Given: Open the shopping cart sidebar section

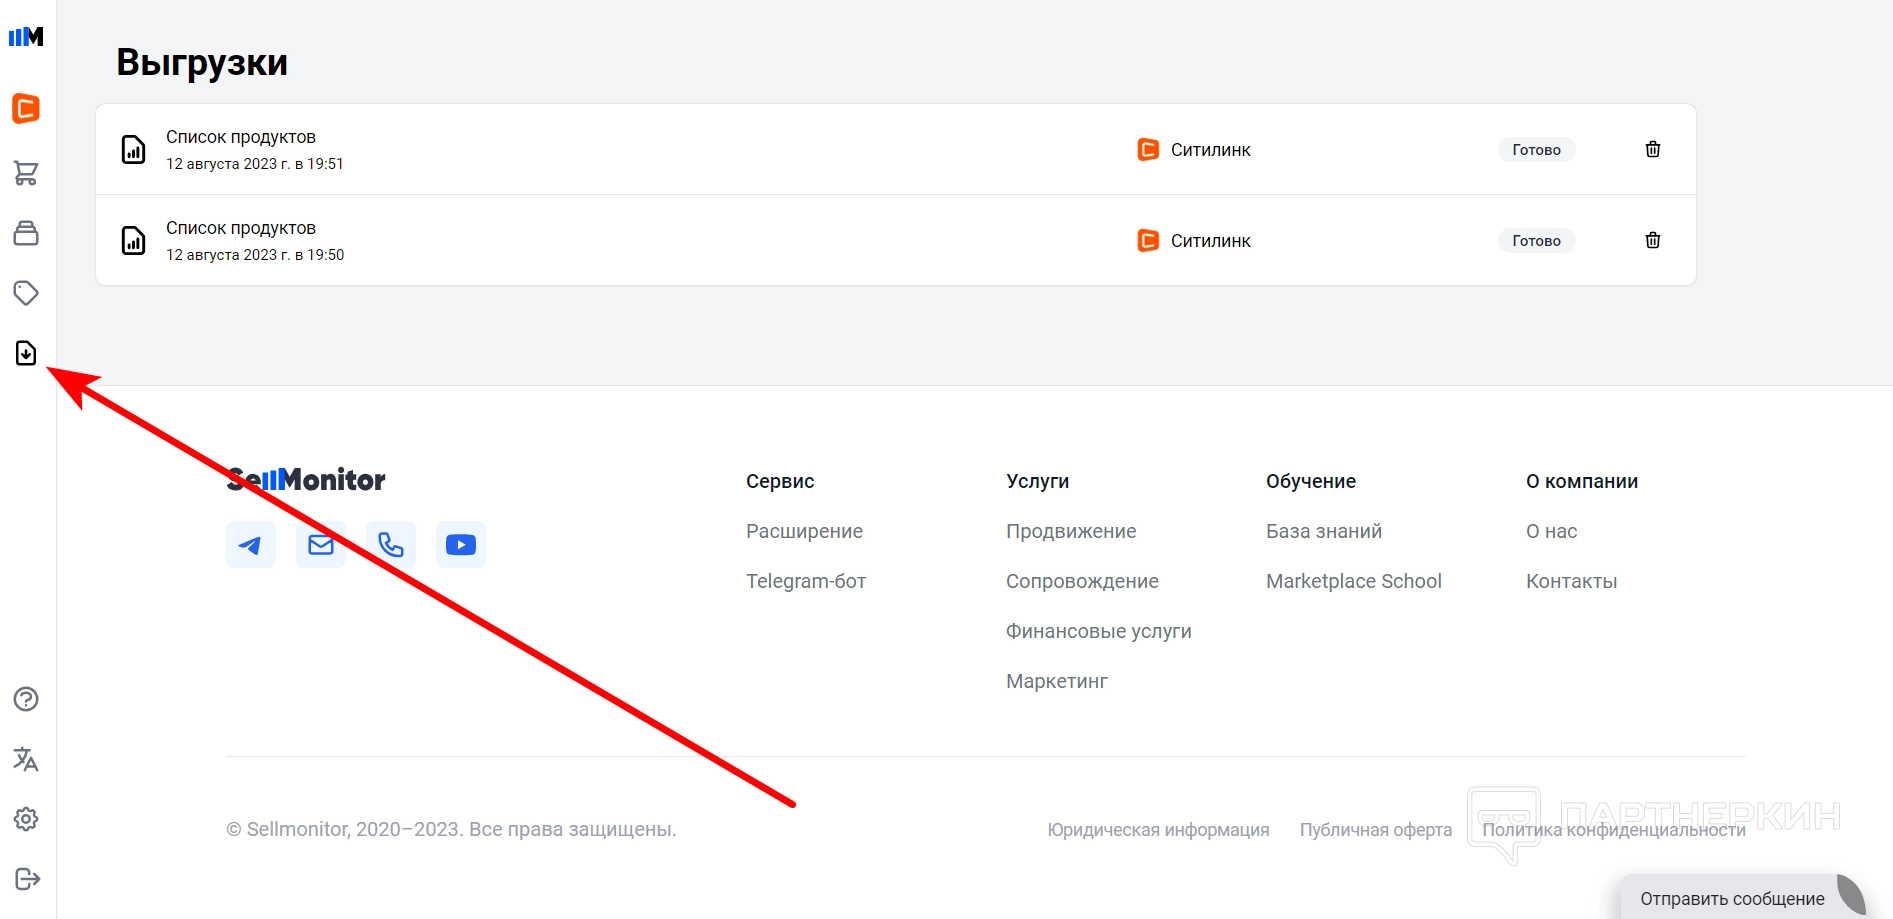Looking at the screenshot, I should (26, 173).
